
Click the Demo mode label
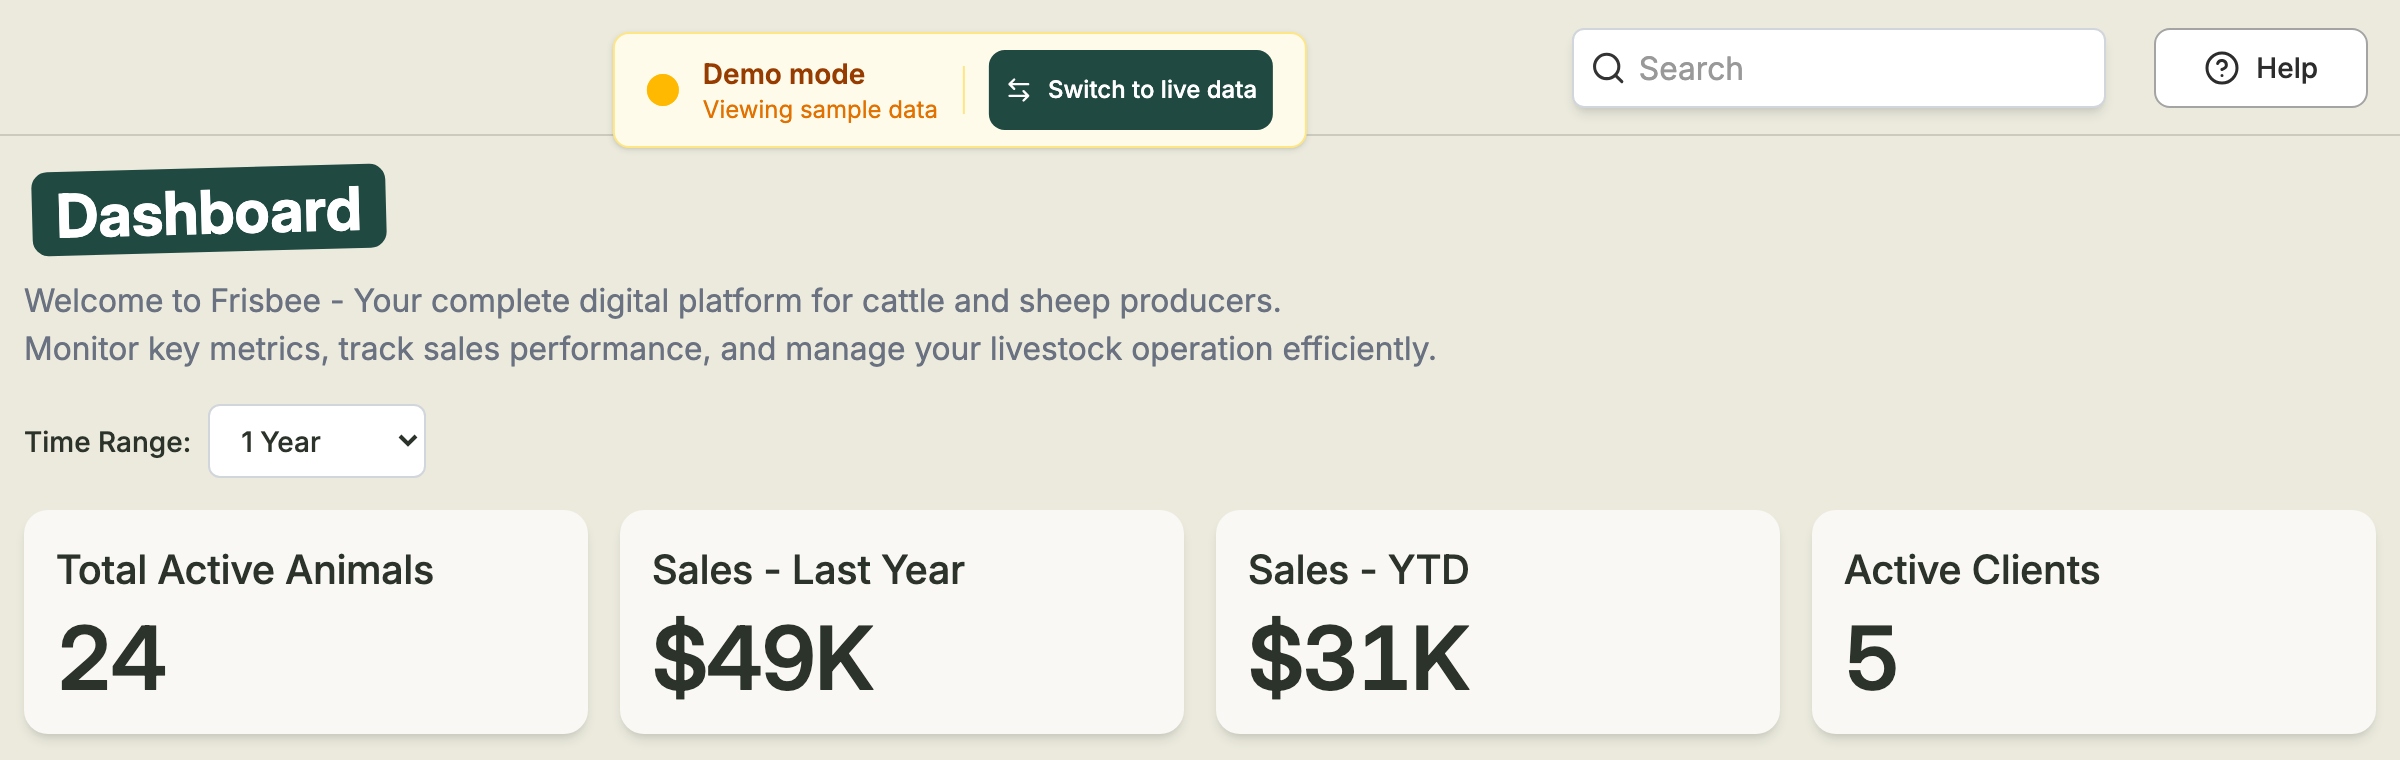click(783, 74)
